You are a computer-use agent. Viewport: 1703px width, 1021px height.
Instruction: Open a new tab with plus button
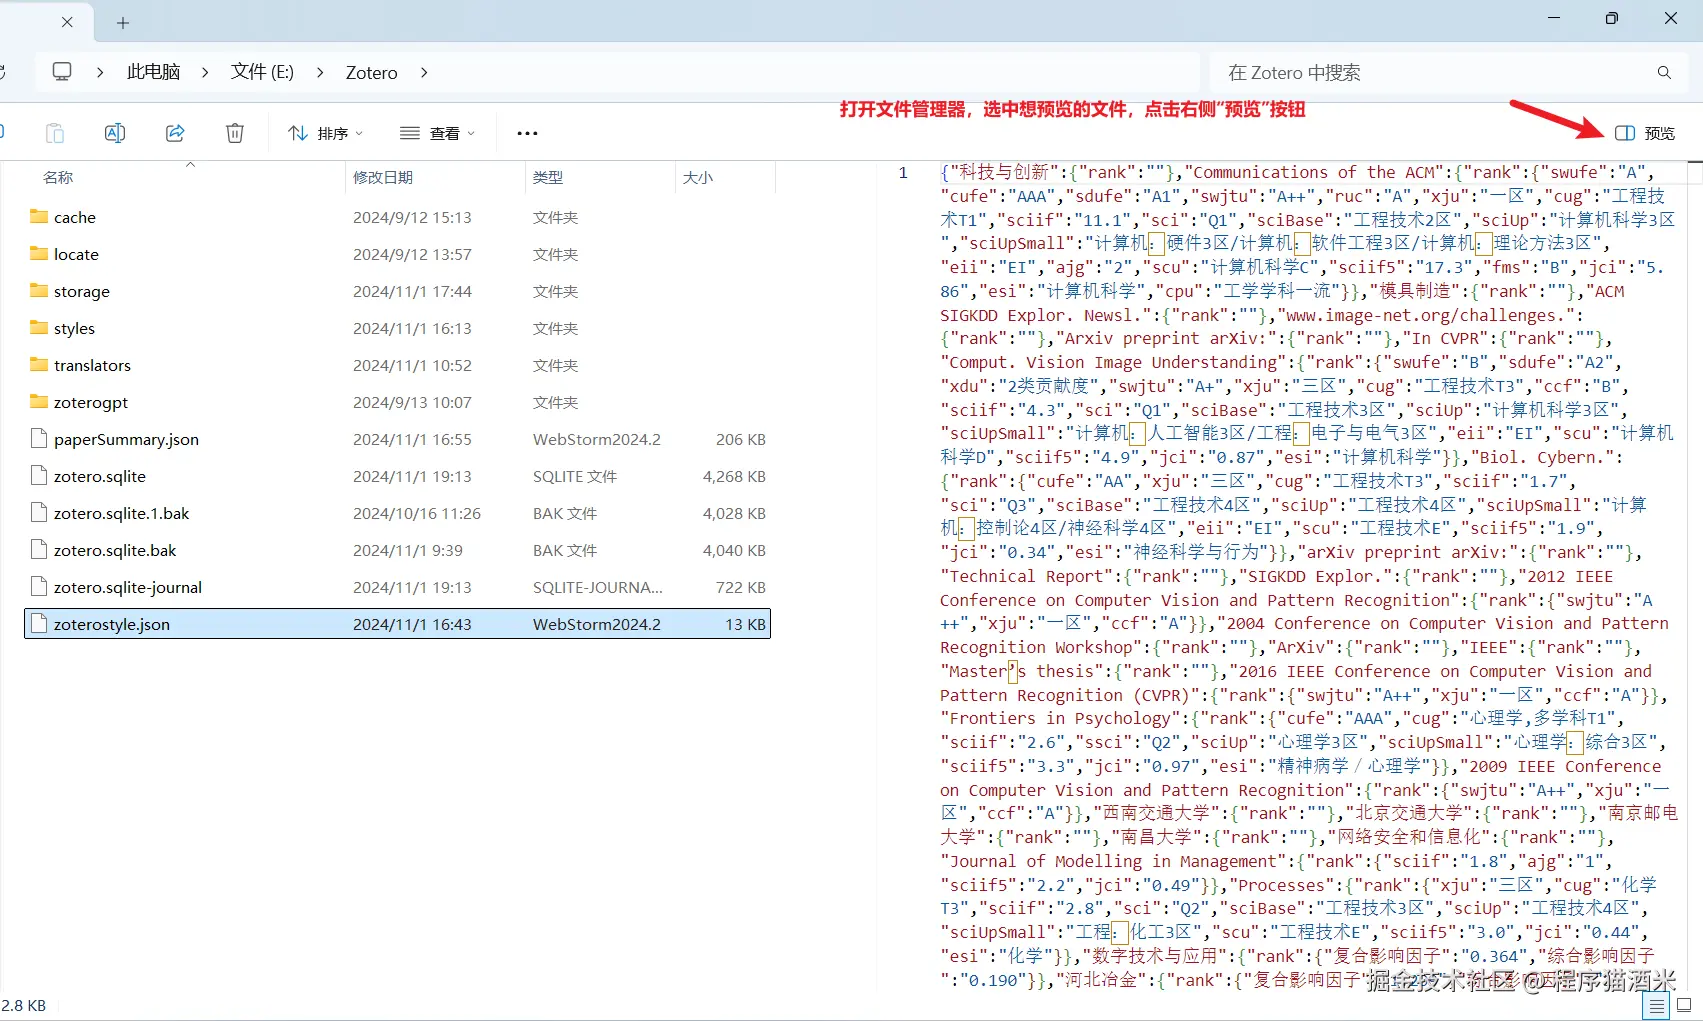point(123,22)
